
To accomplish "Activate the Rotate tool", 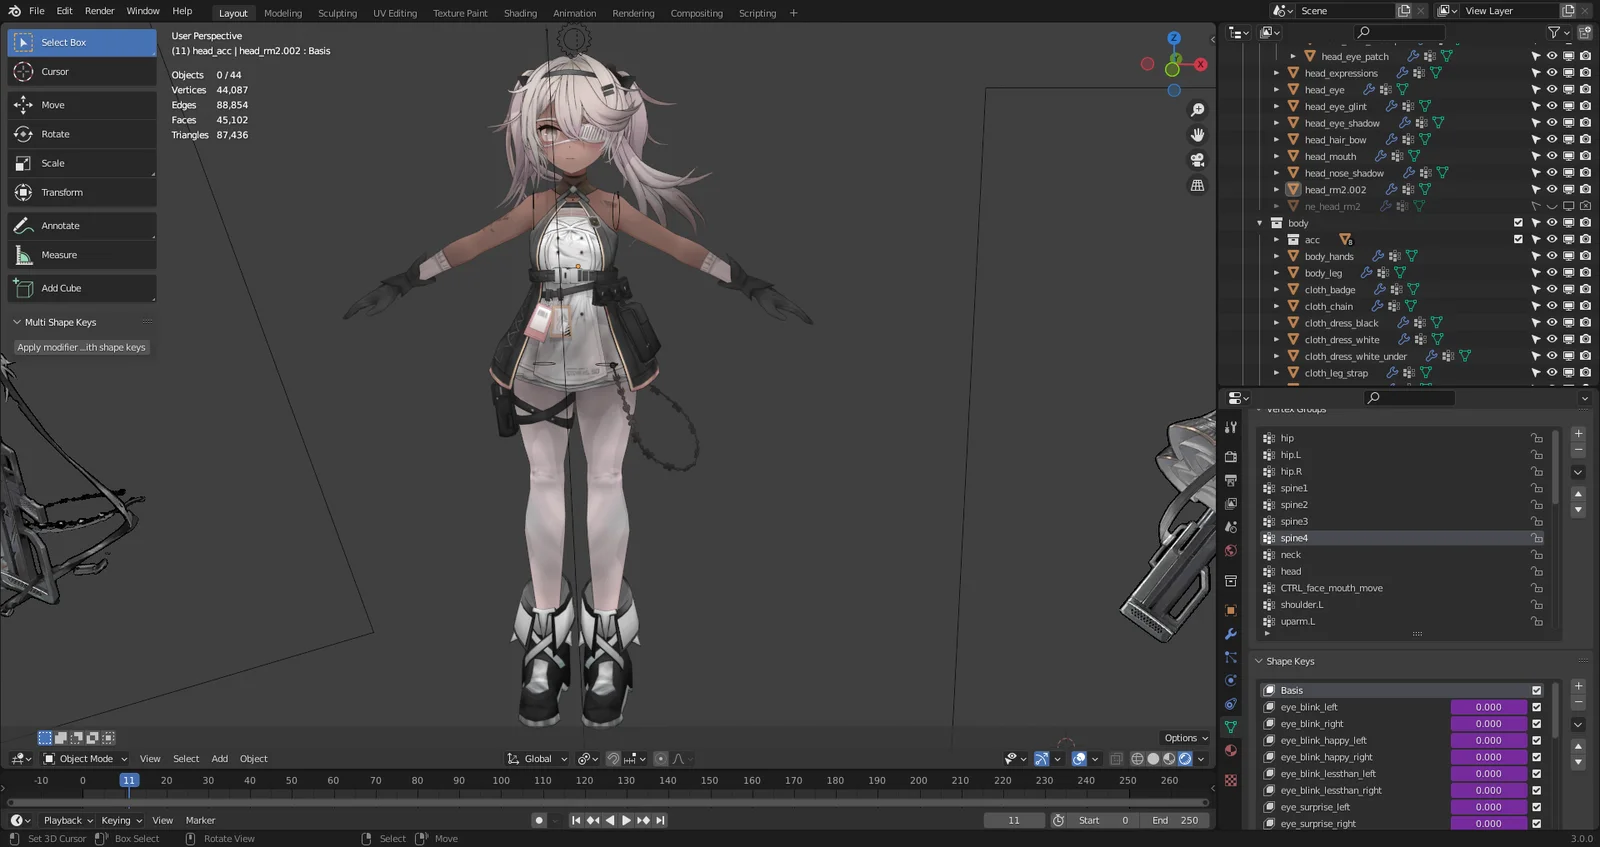I will 82,134.
